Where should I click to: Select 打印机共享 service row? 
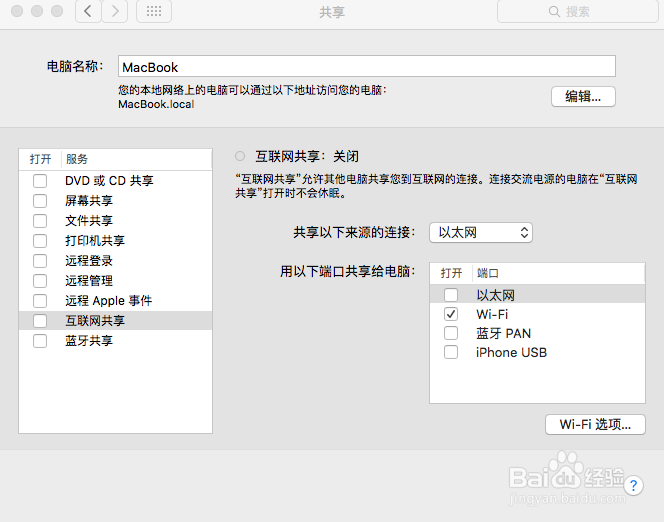[115, 241]
